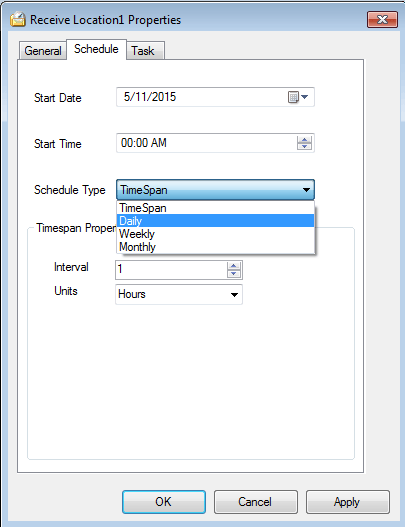Click the Receive Location title bar icon
This screenshot has height=527, width=405.
click(17, 19)
